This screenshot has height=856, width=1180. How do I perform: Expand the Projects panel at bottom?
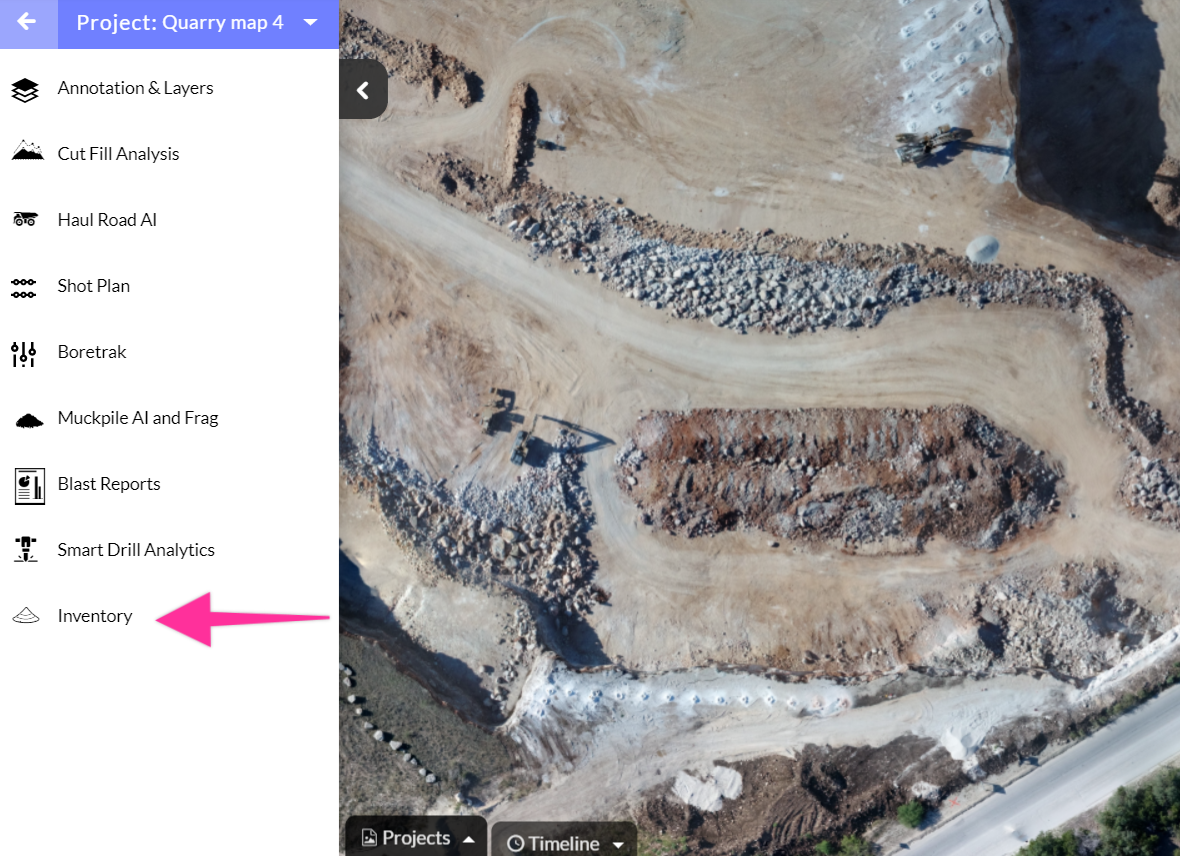(x=416, y=837)
